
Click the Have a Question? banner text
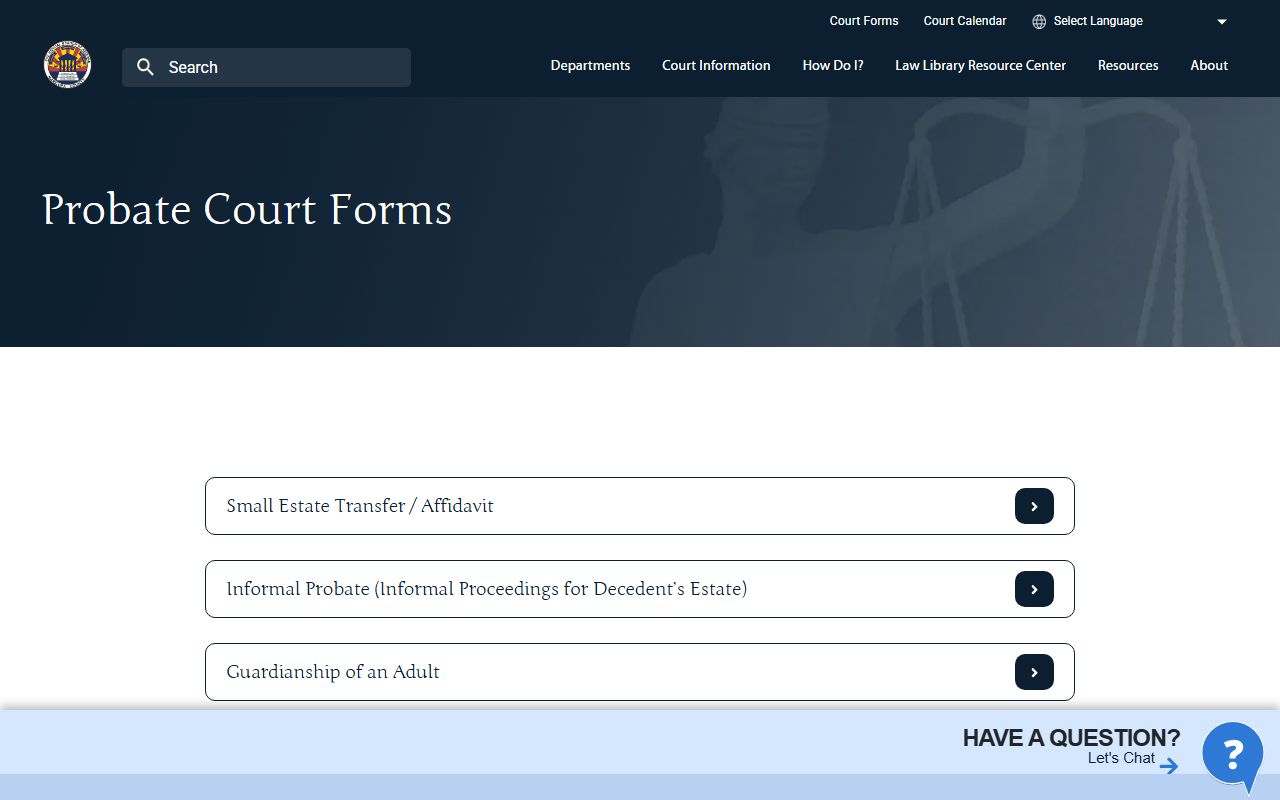tap(1071, 738)
